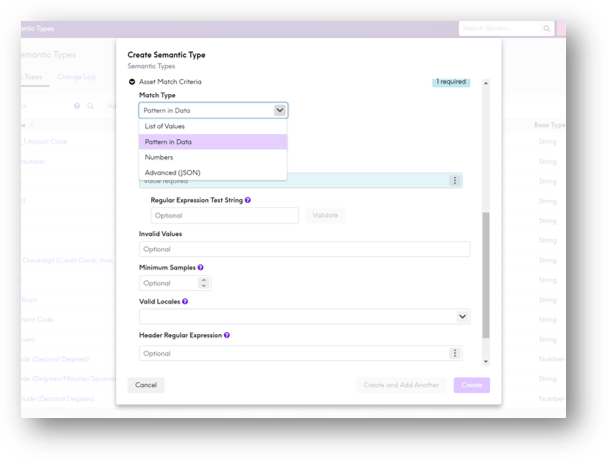
Task: Click the background list search help icon
Action: coord(77,106)
